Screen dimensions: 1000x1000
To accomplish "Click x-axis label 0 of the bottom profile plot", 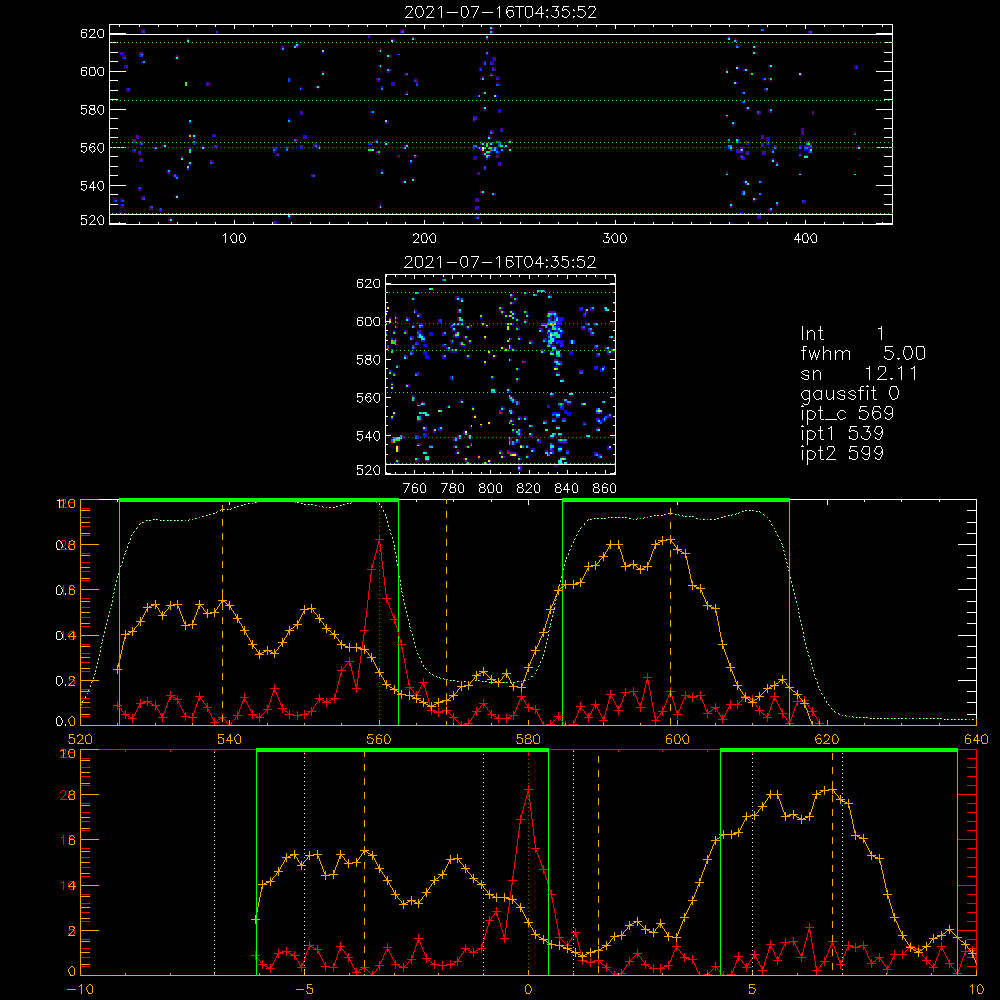I will coord(528,990).
